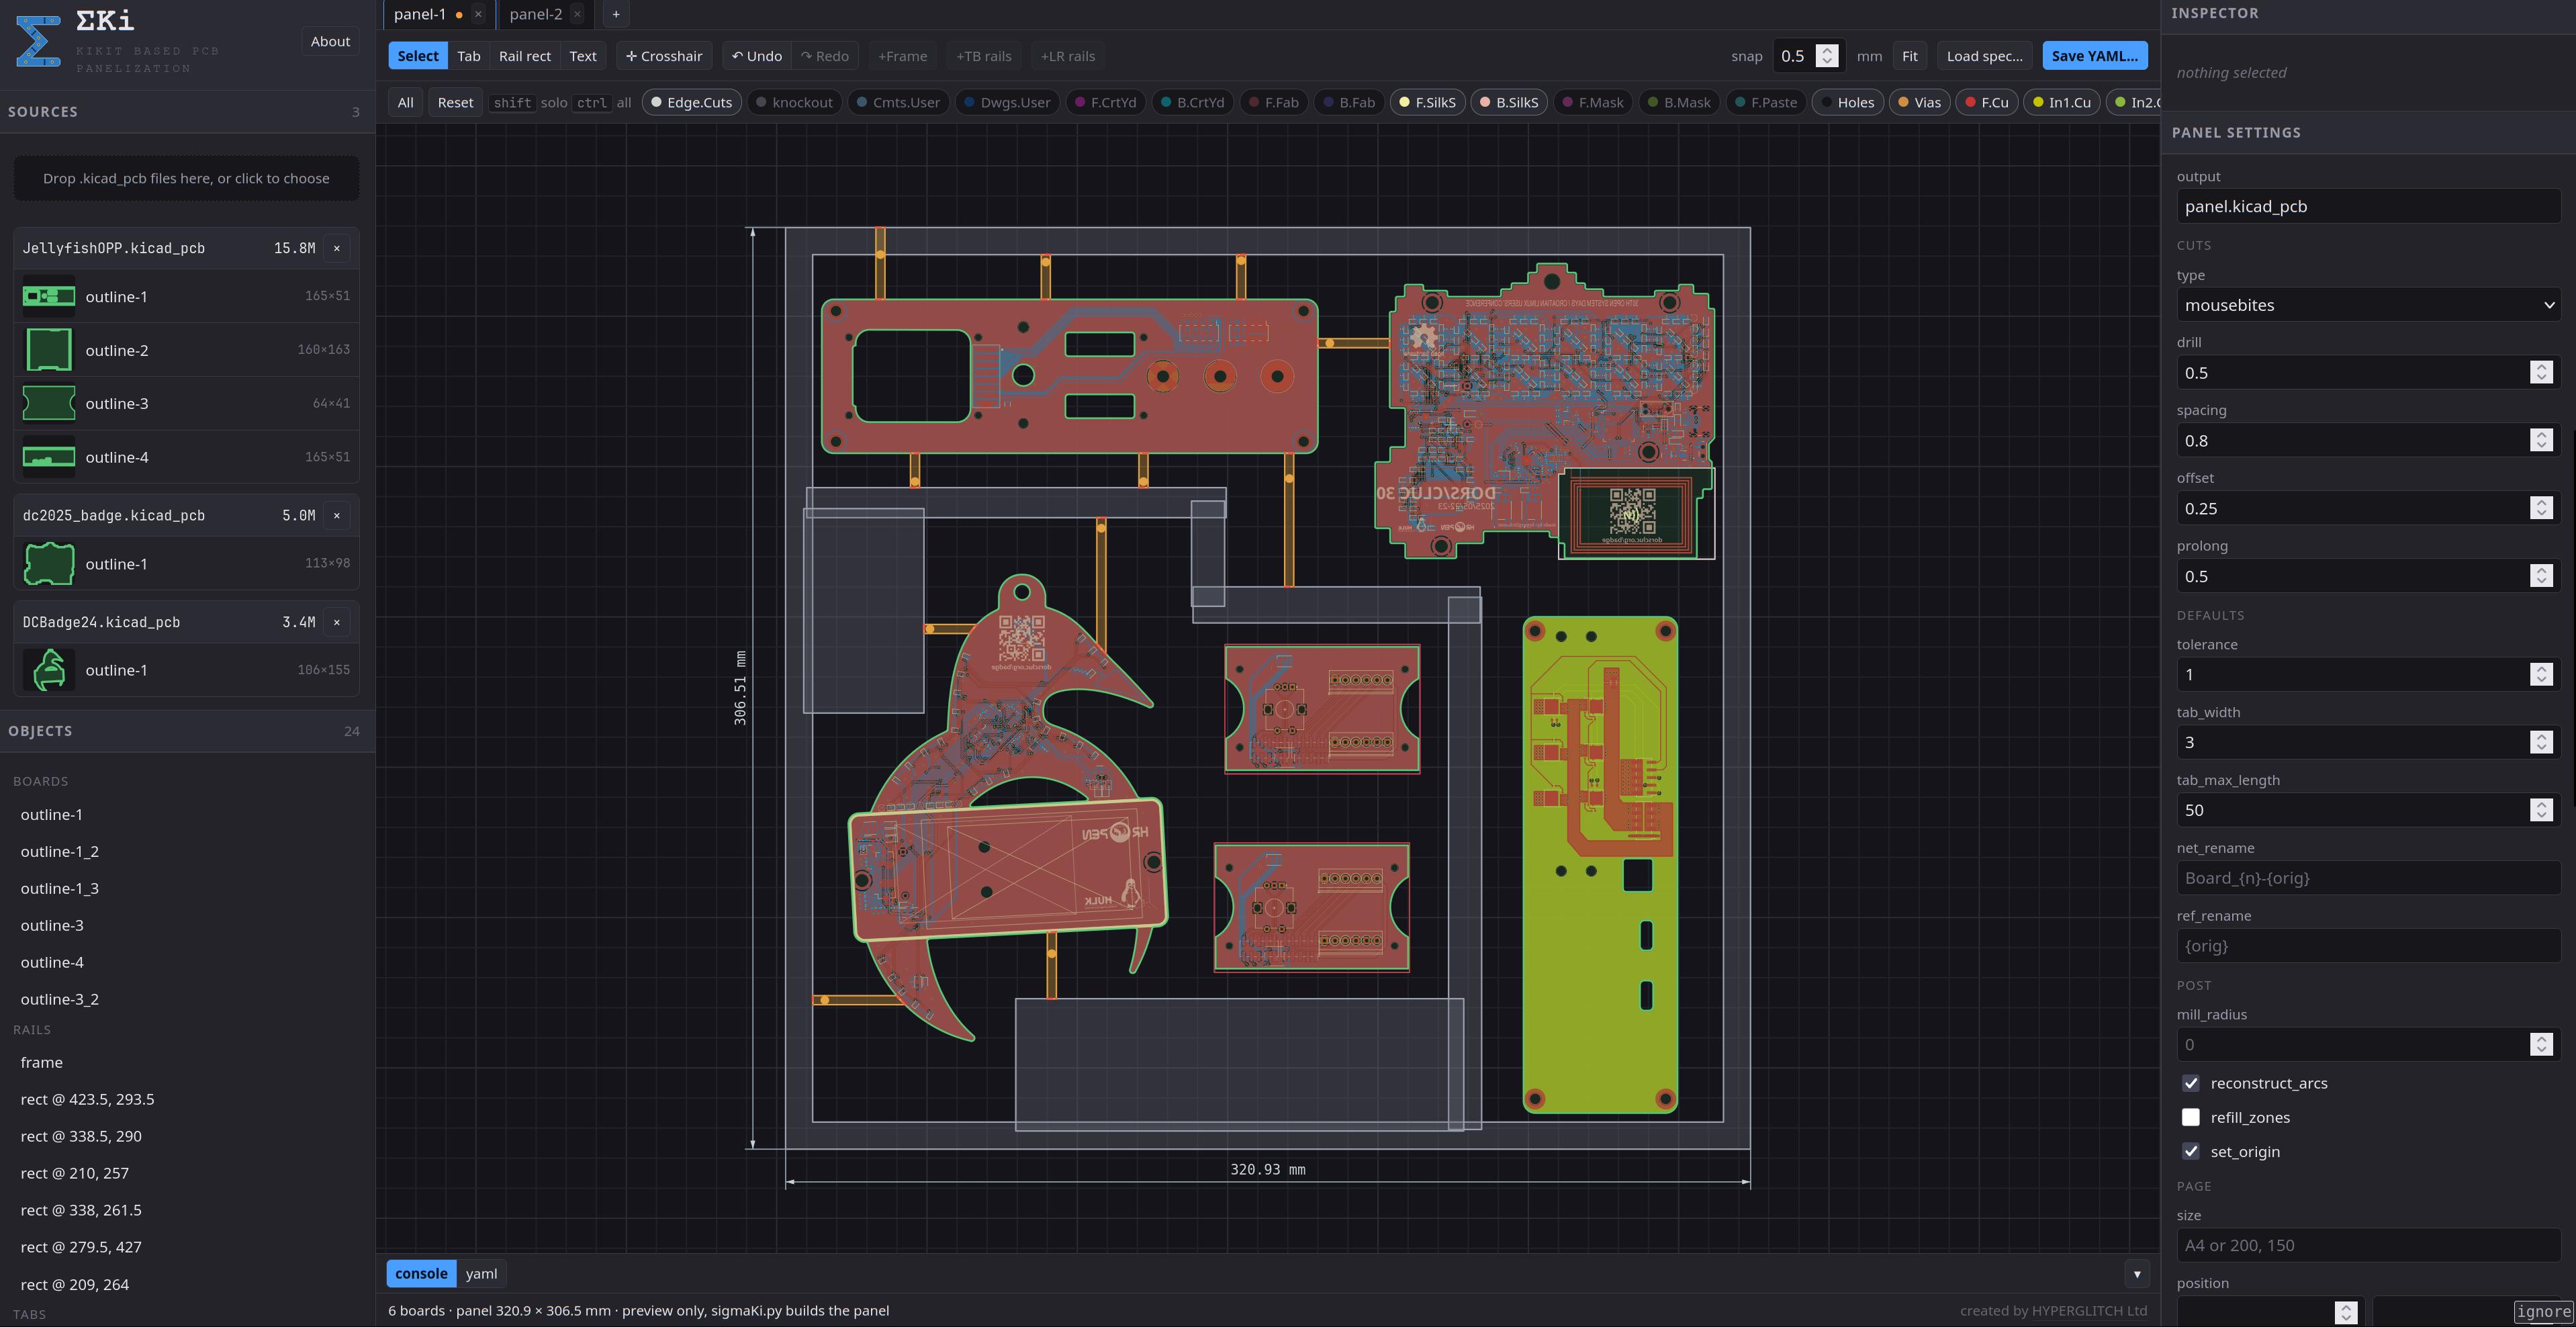Adjust the tab_width value stepper
This screenshot has height=1327, width=2576.
pyautogui.click(x=2541, y=742)
